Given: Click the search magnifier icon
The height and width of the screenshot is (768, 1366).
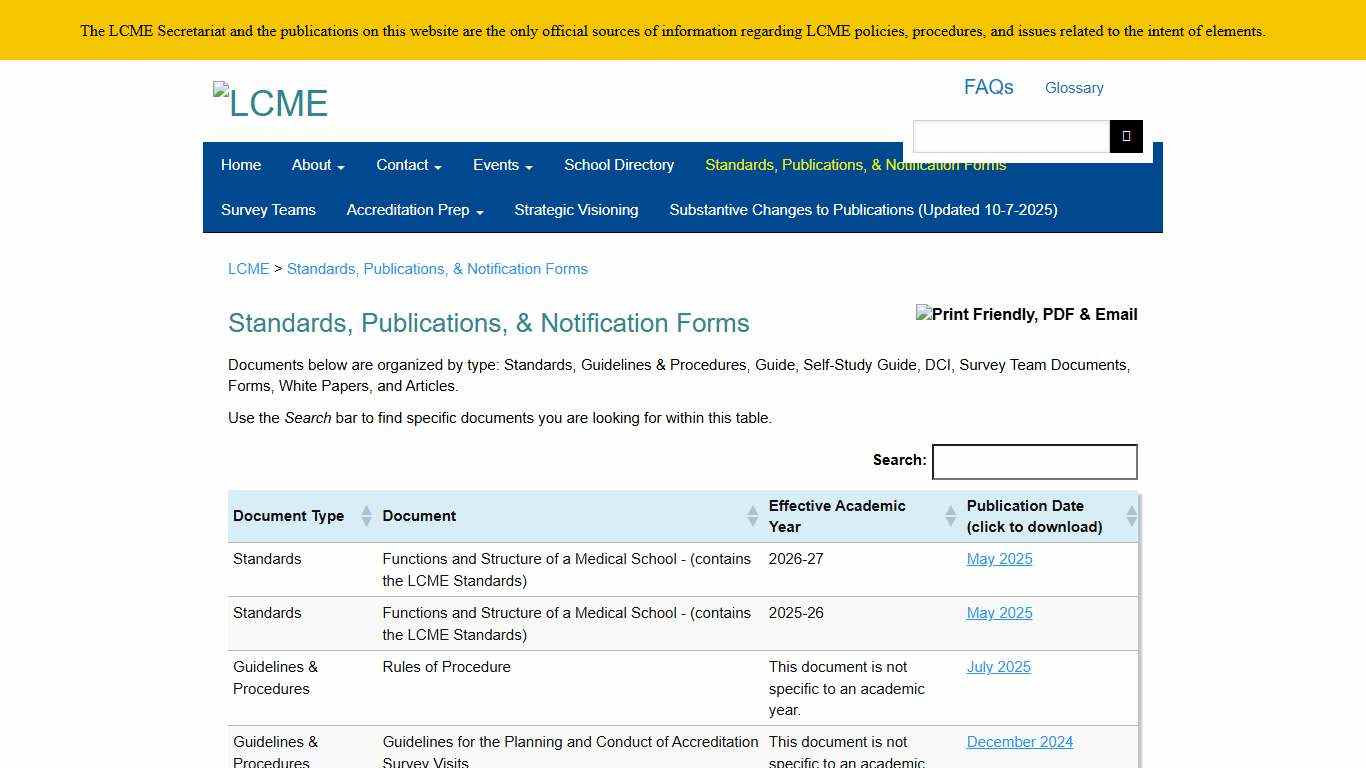Looking at the screenshot, I should [x=1126, y=136].
